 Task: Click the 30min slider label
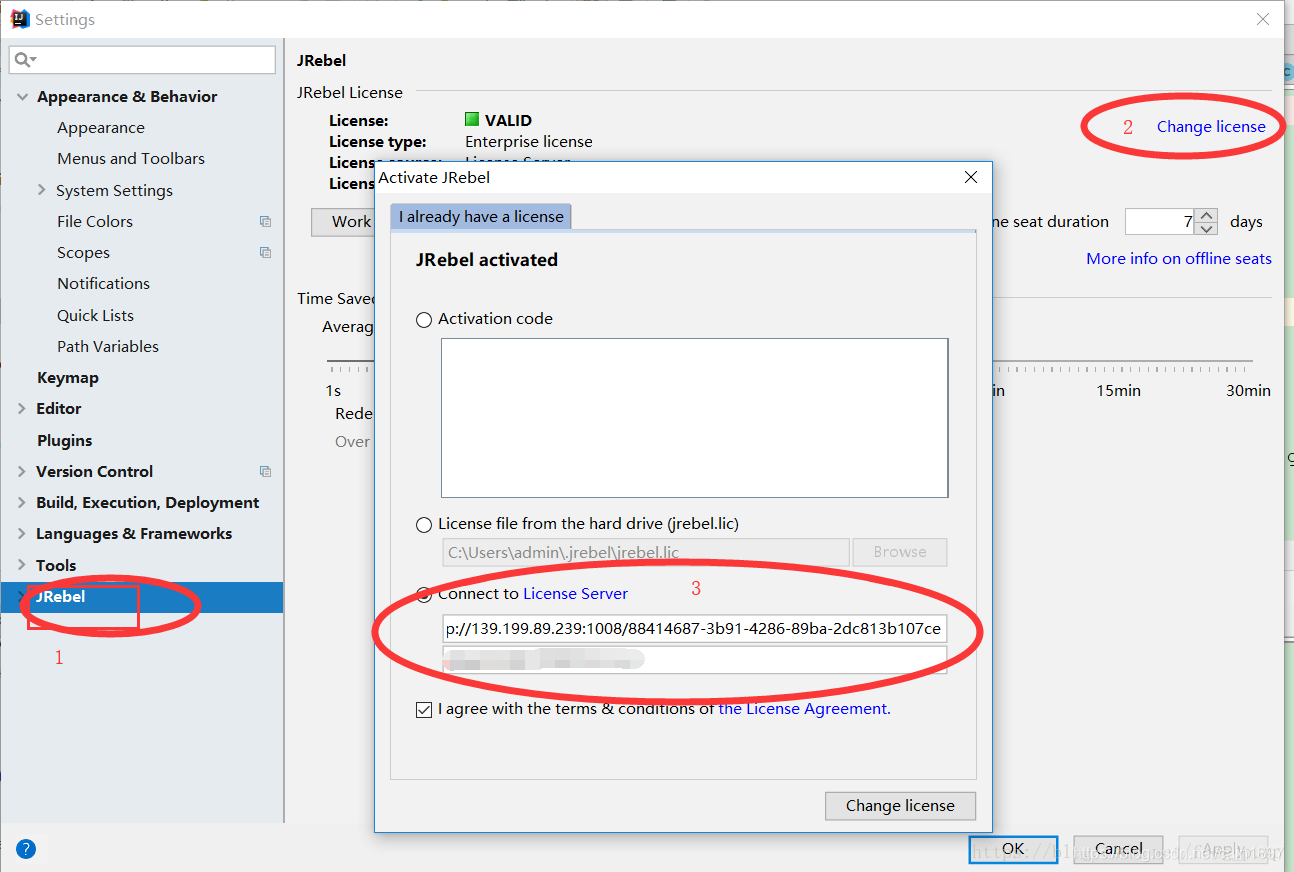[1248, 391]
